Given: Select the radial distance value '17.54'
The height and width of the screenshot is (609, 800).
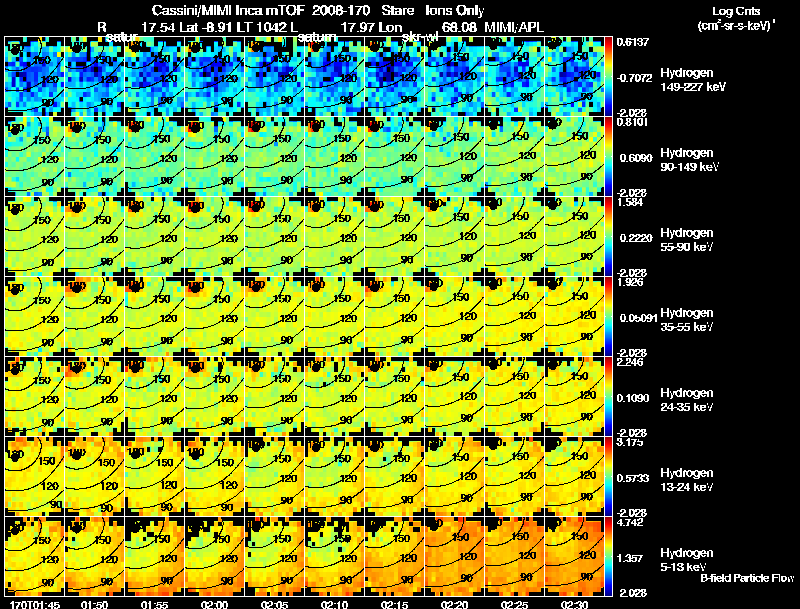Looking at the screenshot, I should point(158,28).
